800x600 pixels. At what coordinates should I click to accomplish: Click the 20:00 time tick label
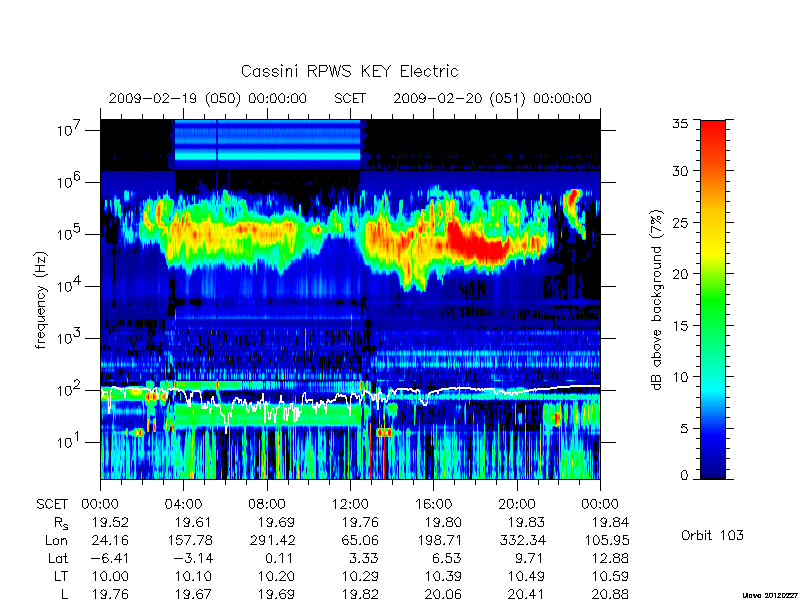(x=517, y=504)
